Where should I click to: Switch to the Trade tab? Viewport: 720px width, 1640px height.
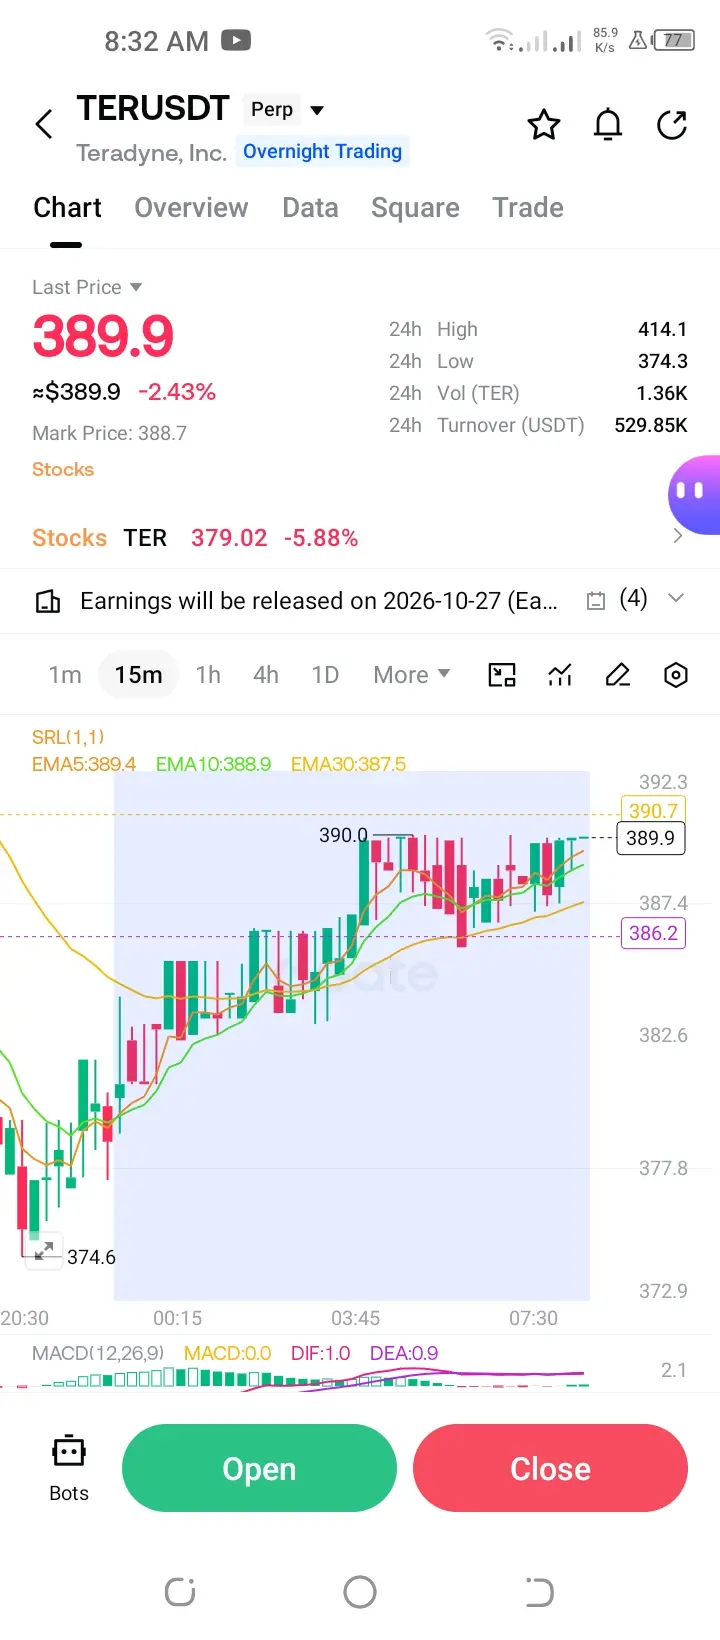click(528, 207)
